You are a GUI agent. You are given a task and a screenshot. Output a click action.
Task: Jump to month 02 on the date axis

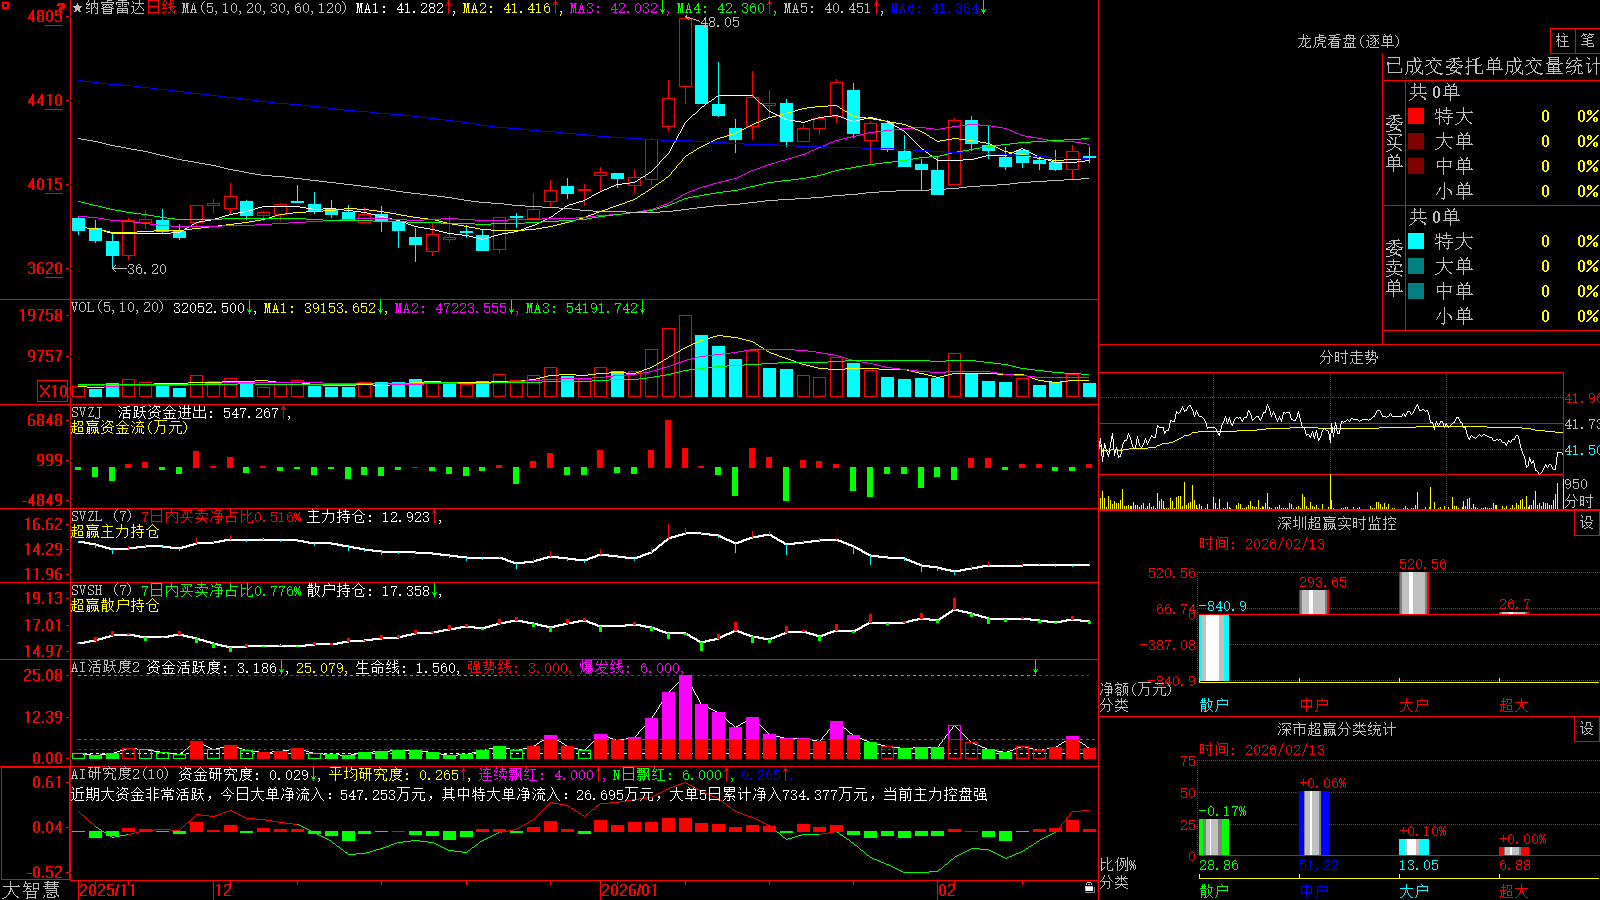click(947, 890)
